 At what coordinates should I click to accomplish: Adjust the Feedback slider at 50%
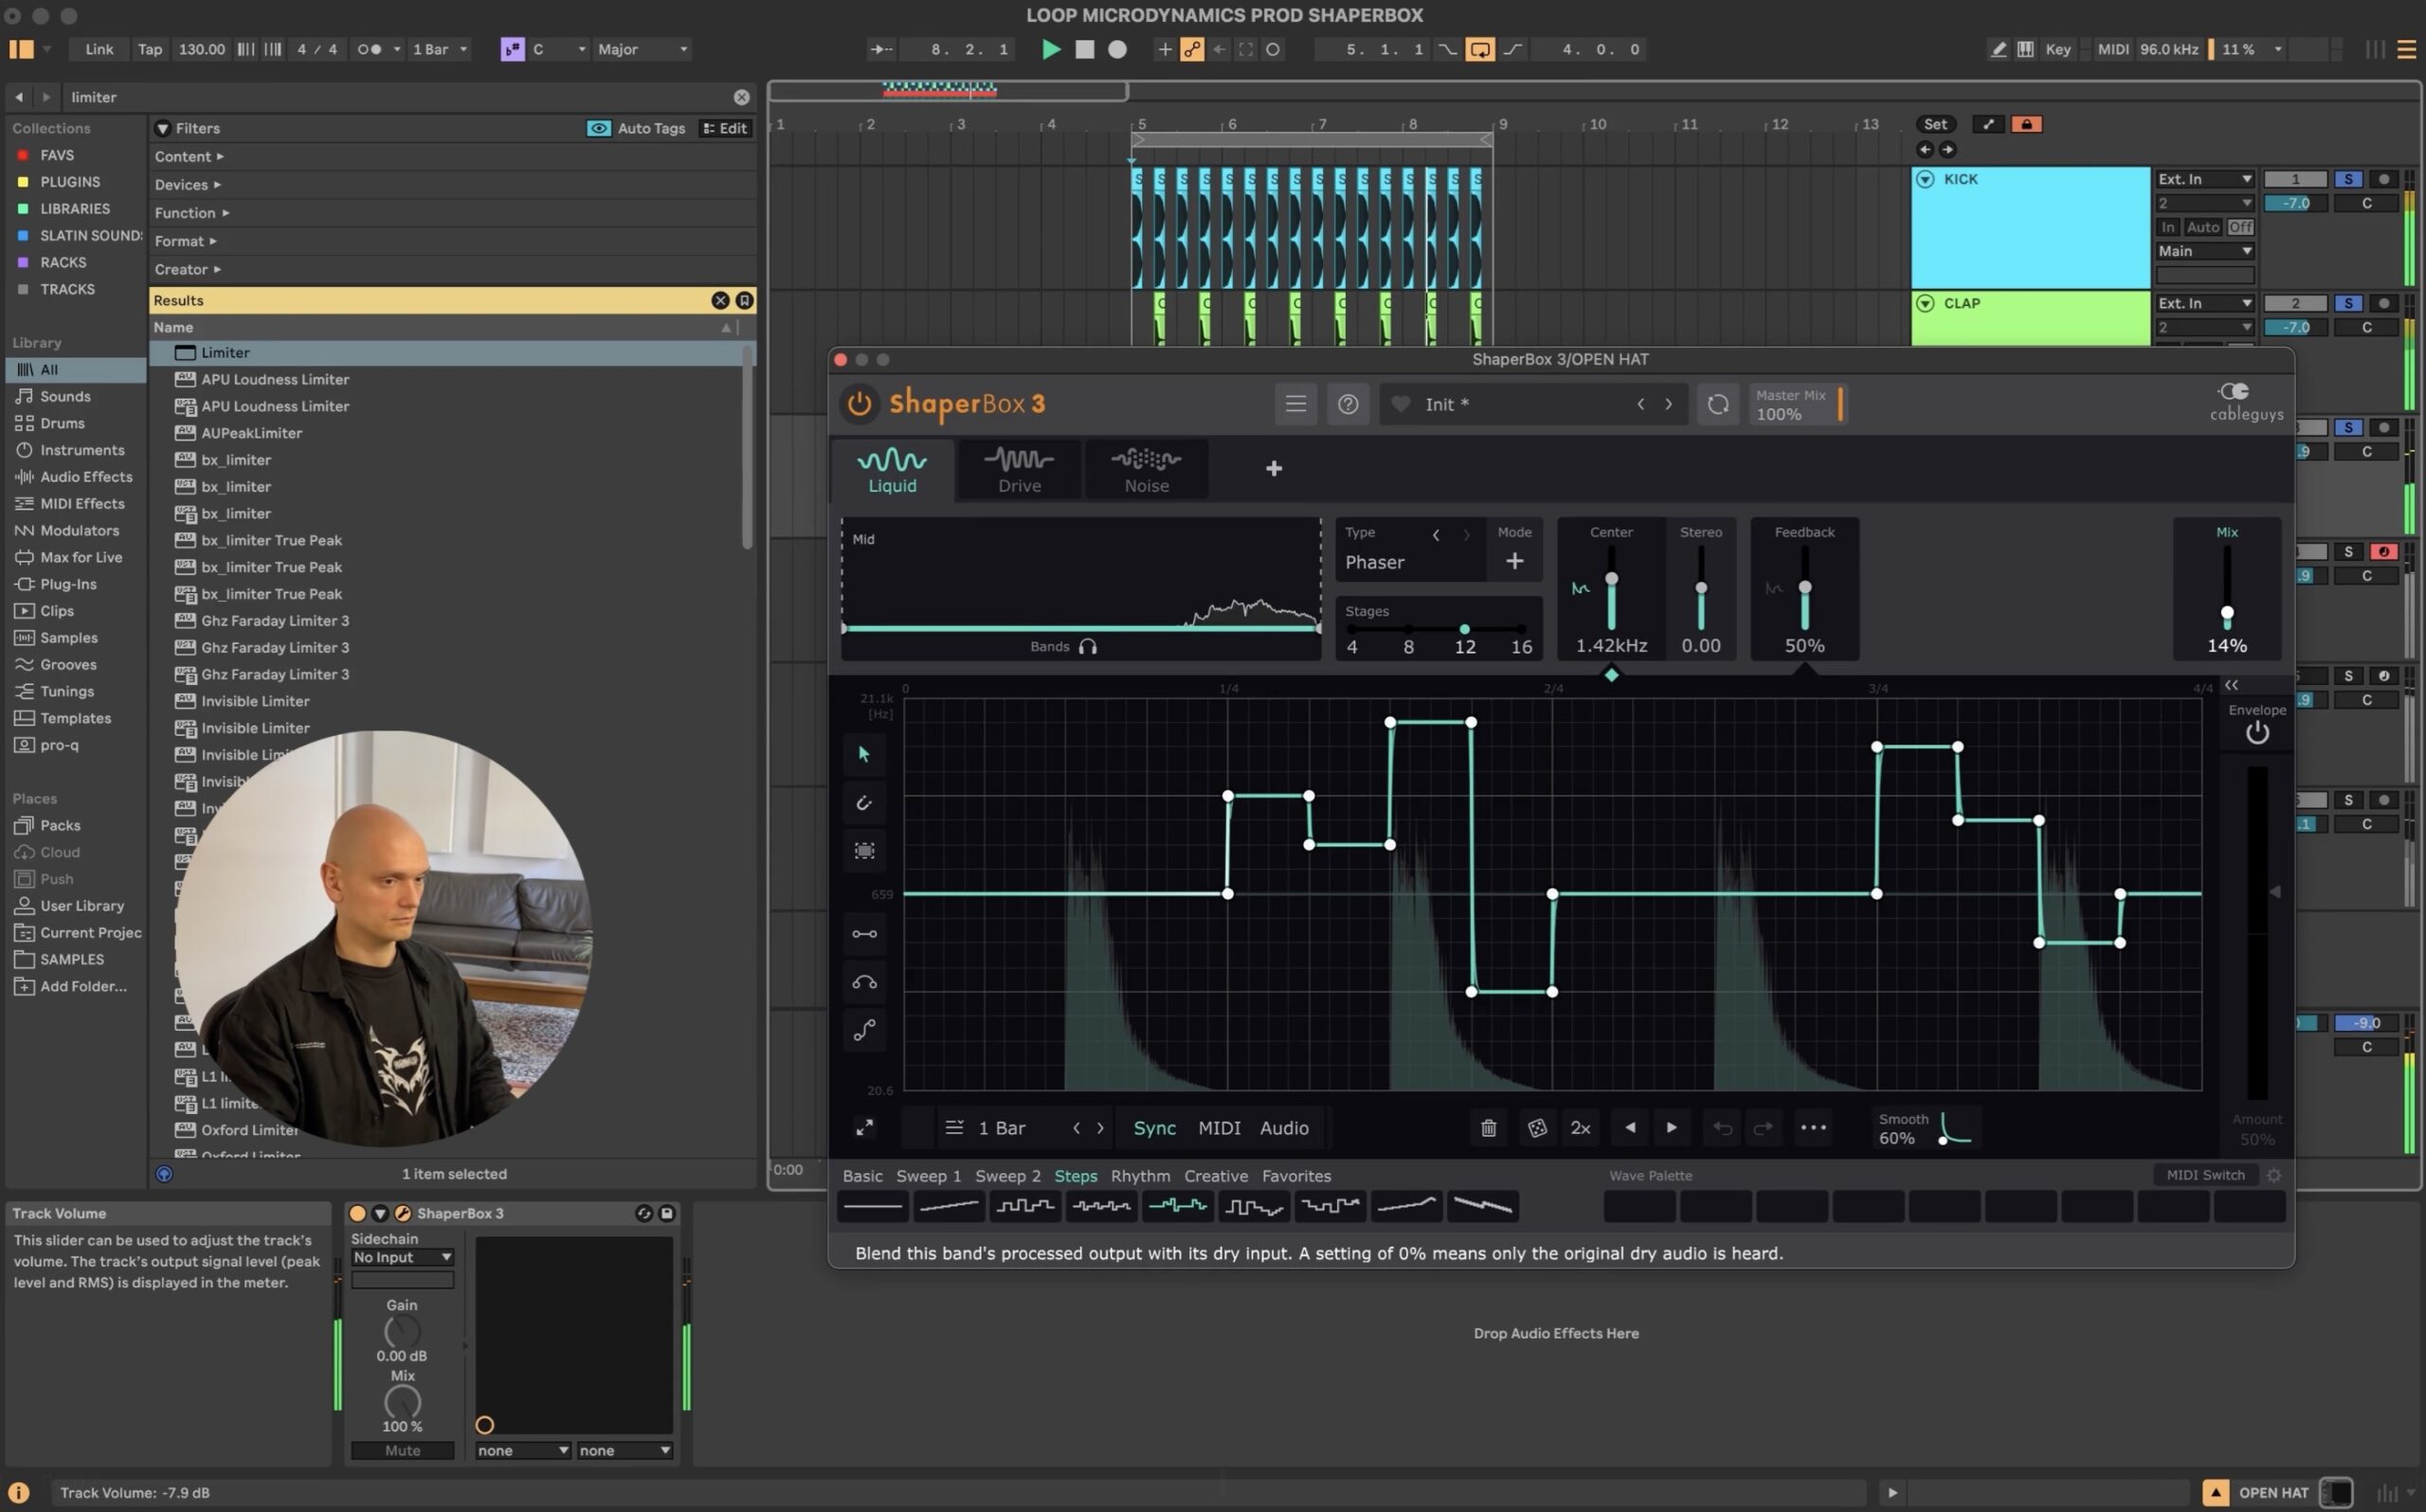point(1804,588)
